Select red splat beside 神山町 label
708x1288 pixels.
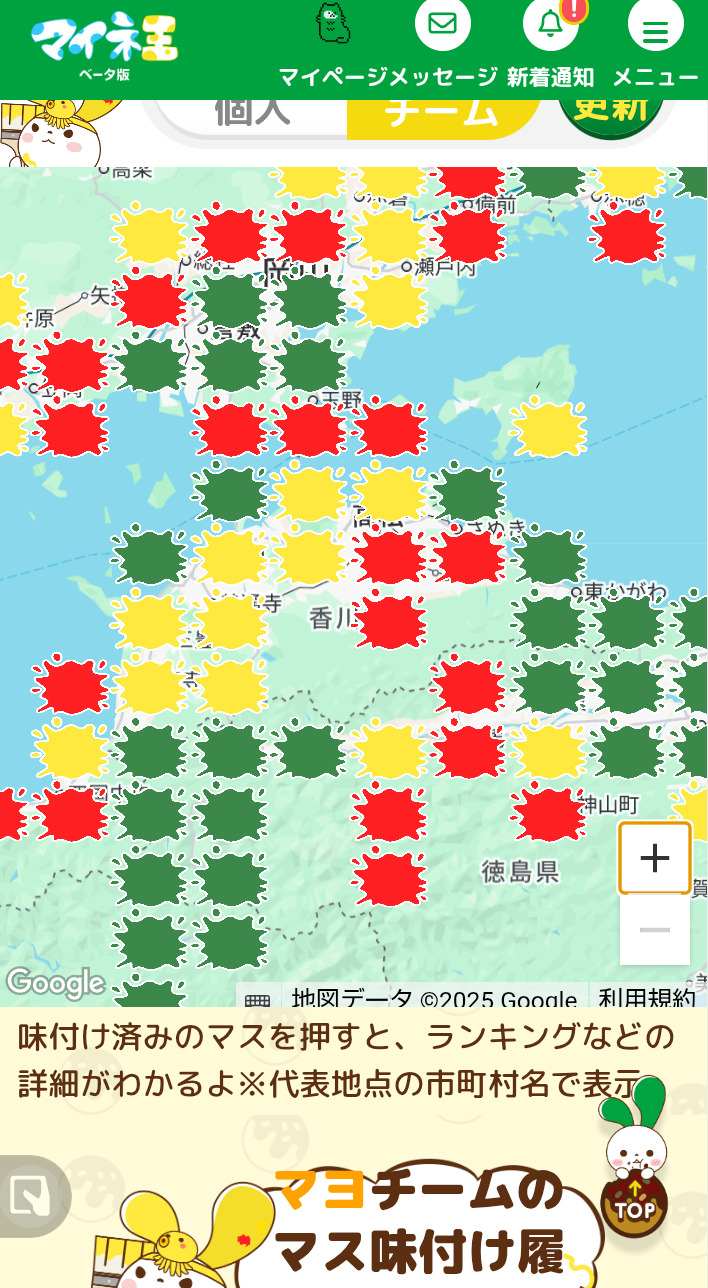(548, 813)
